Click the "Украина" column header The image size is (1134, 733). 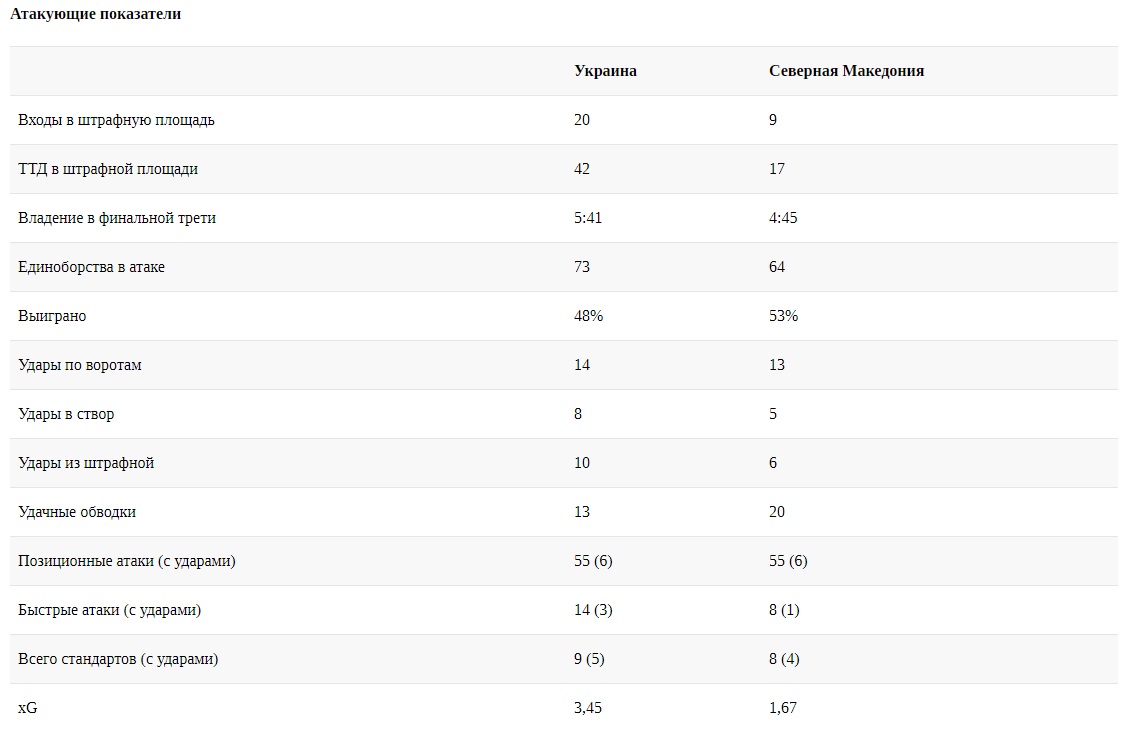(x=605, y=71)
